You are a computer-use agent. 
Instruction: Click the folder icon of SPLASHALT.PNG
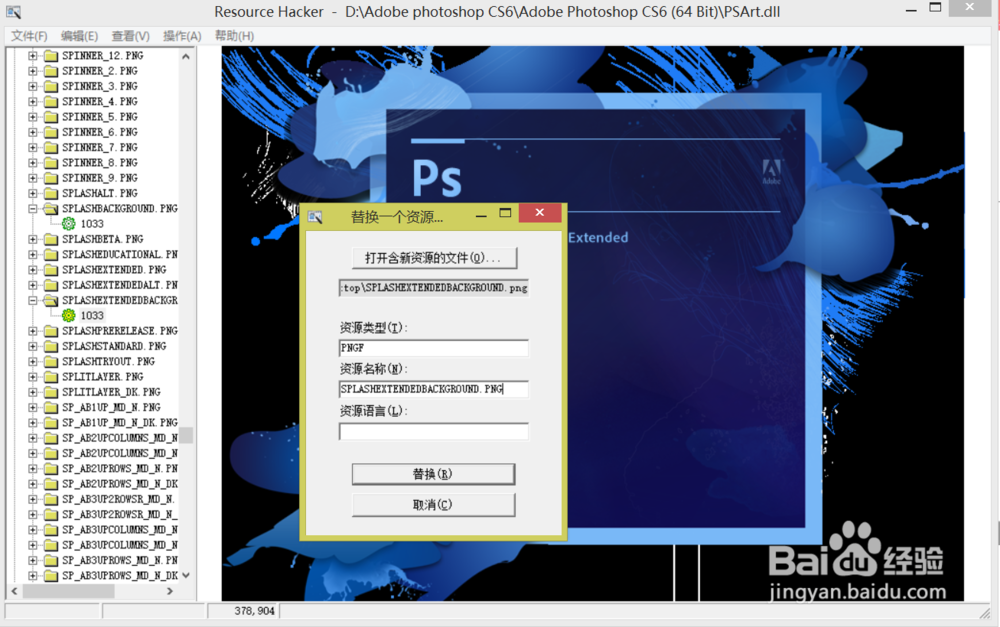point(51,193)
